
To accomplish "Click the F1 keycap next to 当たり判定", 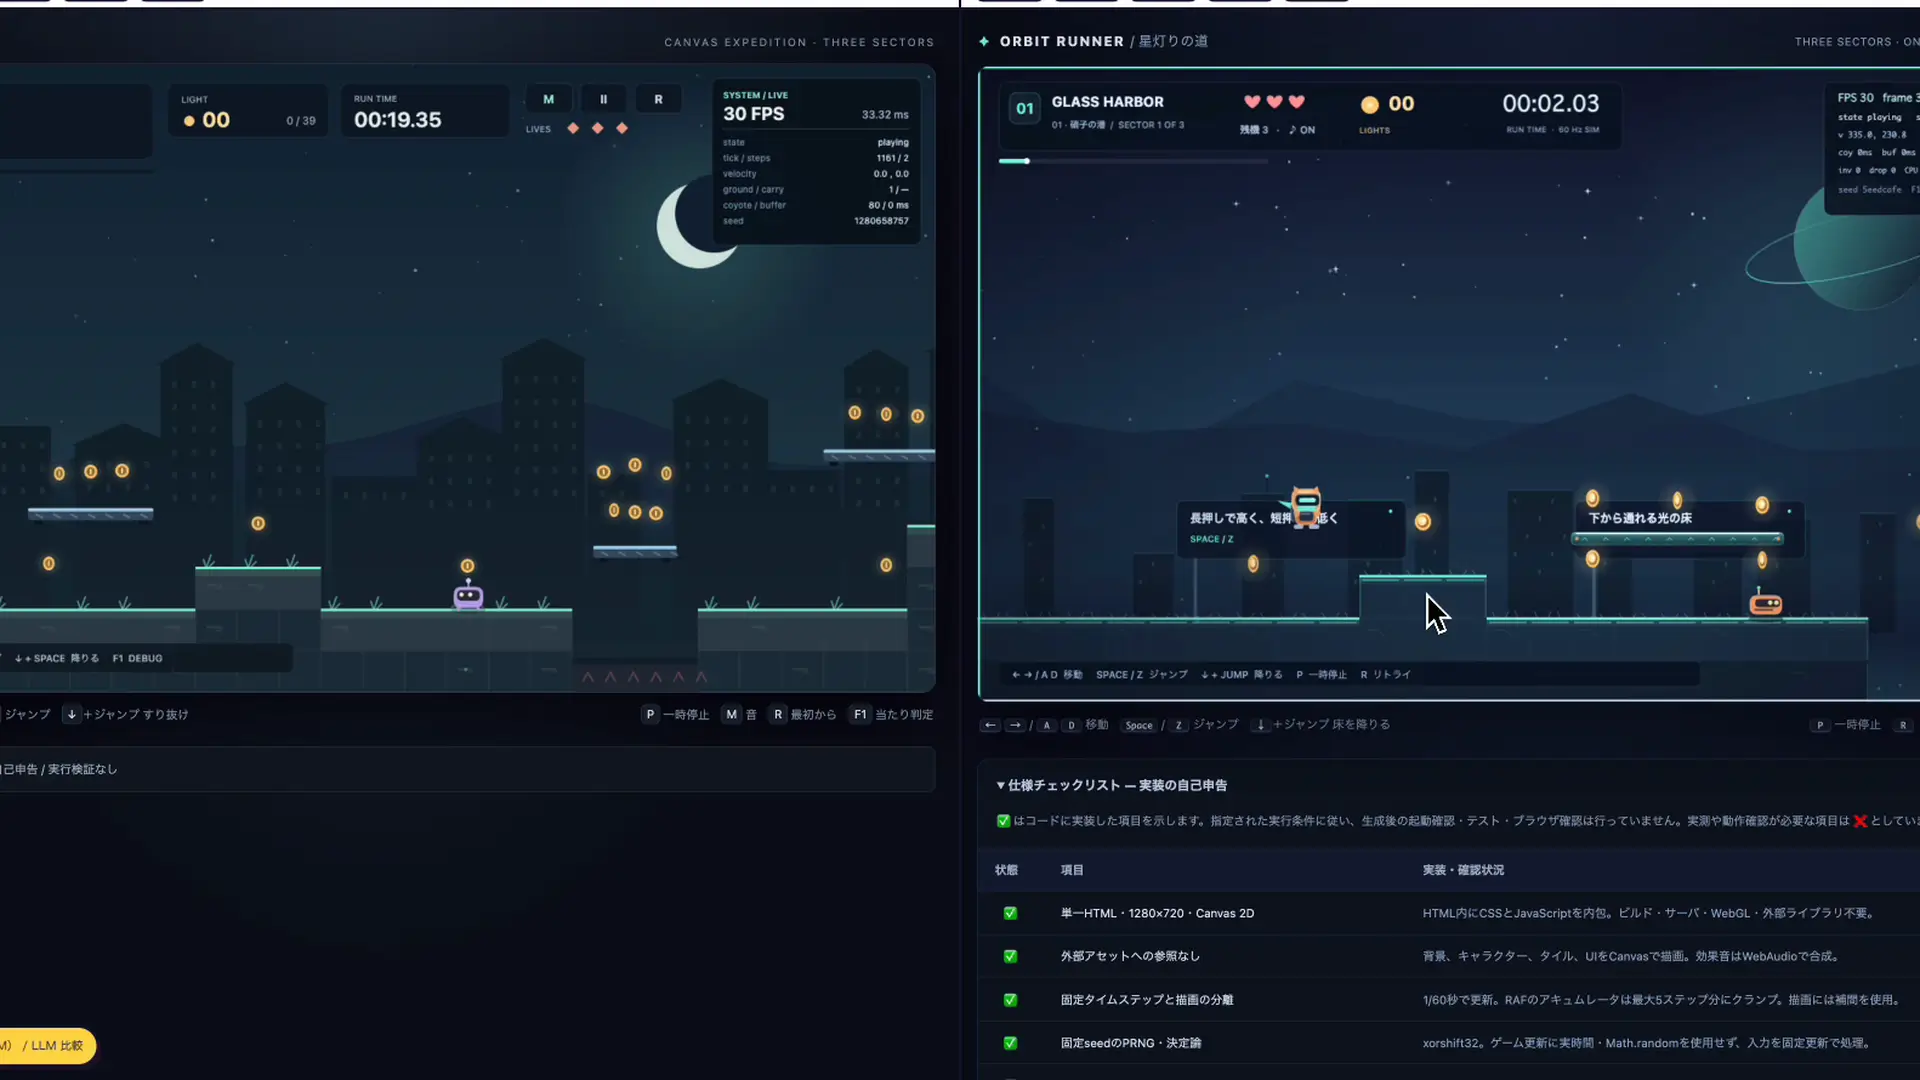I will coord(860,714).
